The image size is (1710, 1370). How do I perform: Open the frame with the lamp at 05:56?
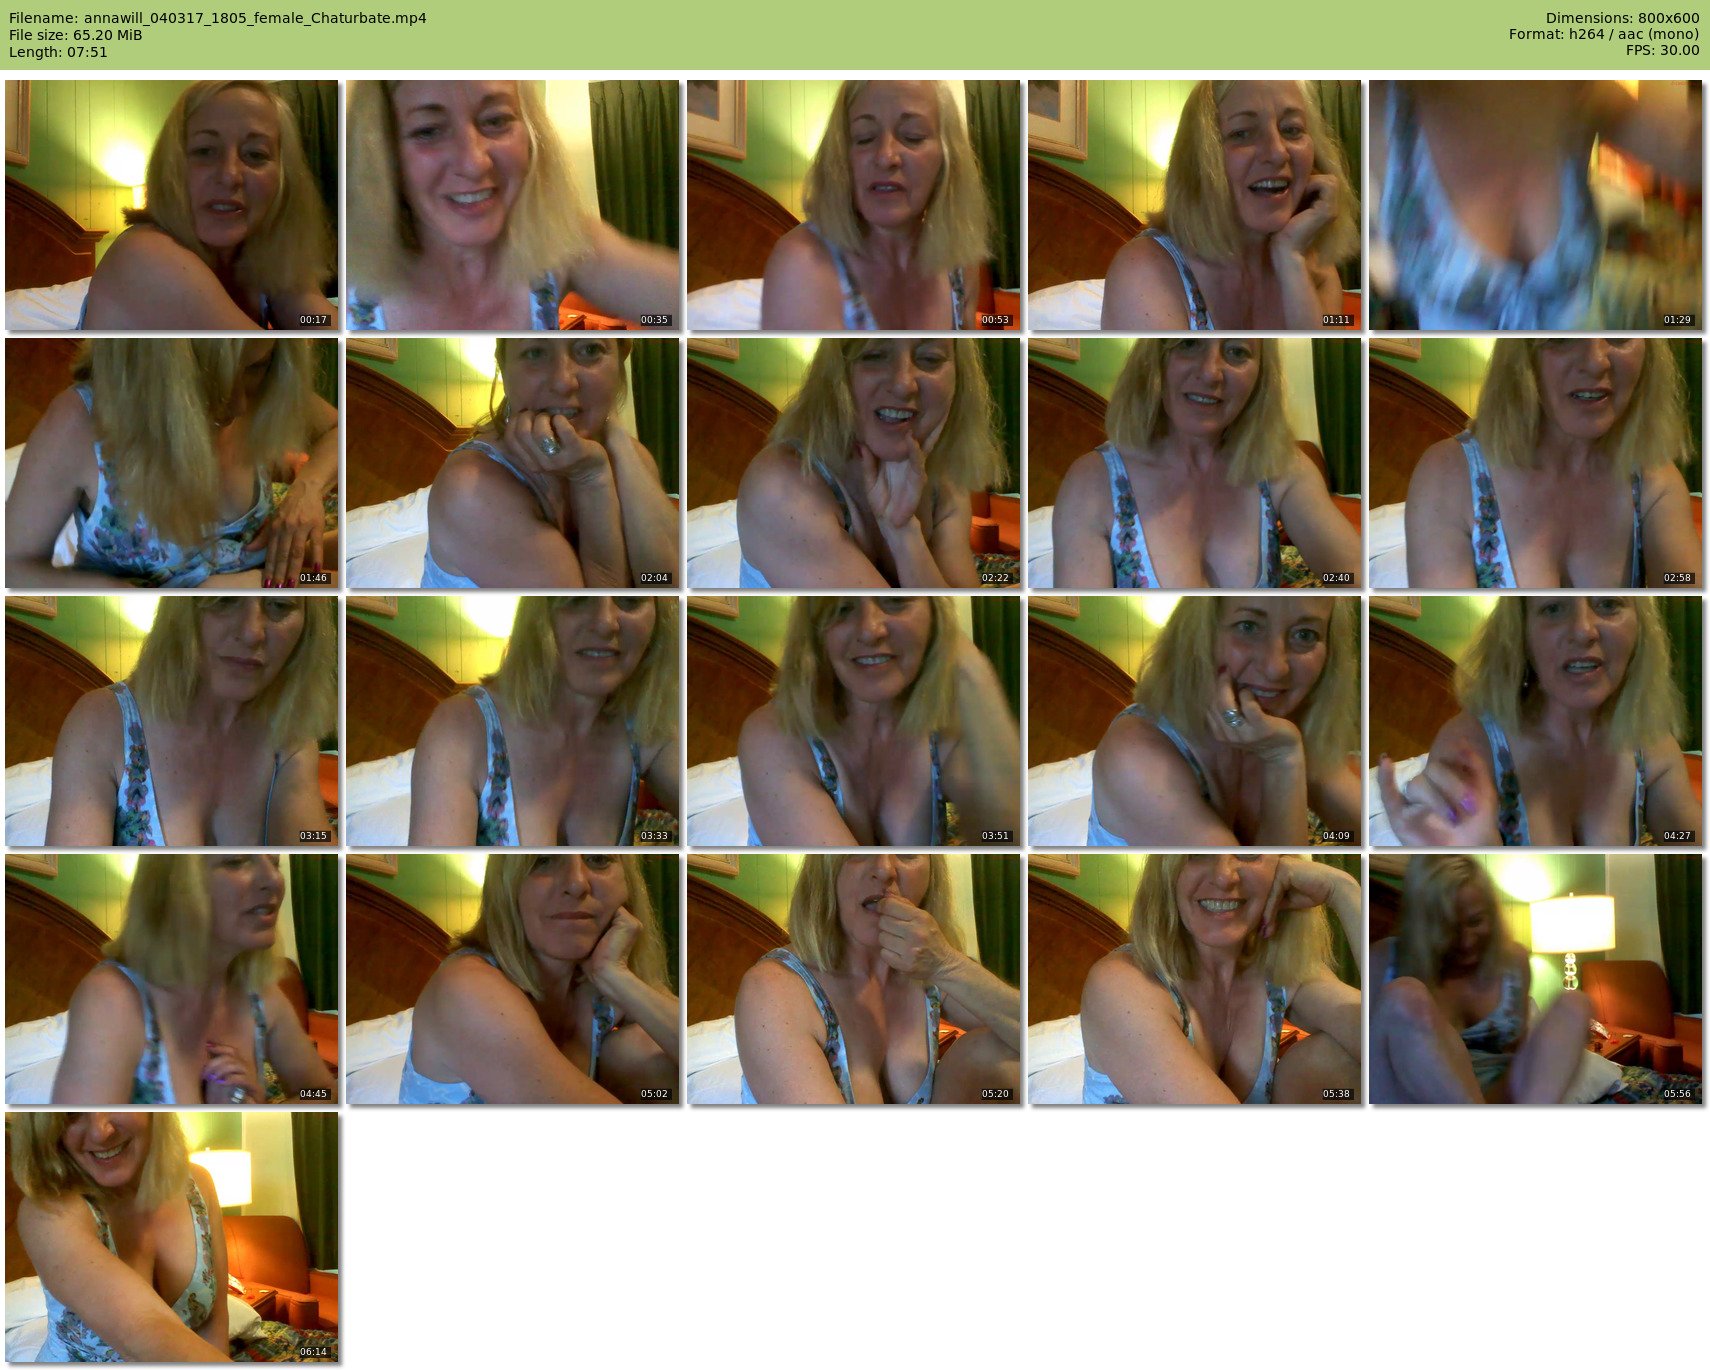[x=1535, y=979]
